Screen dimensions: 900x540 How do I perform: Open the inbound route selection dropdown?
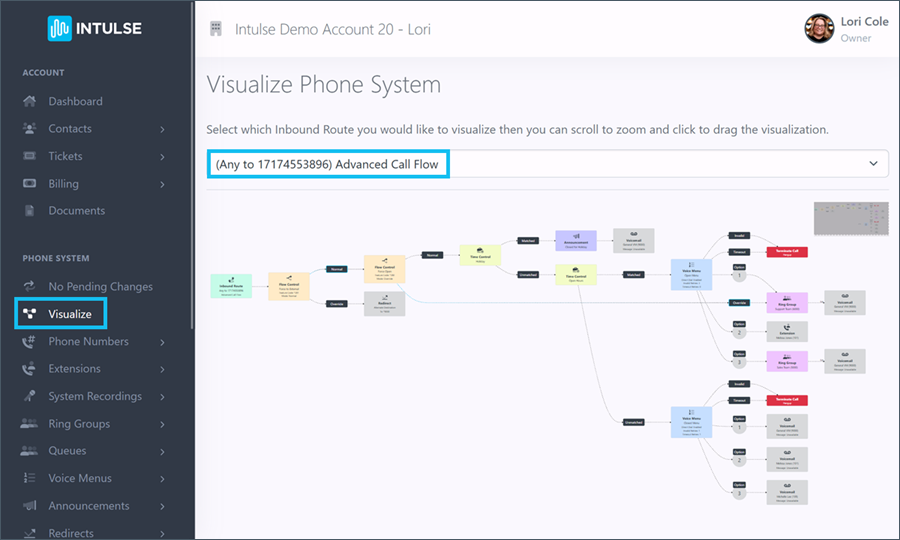pos(547,164)
